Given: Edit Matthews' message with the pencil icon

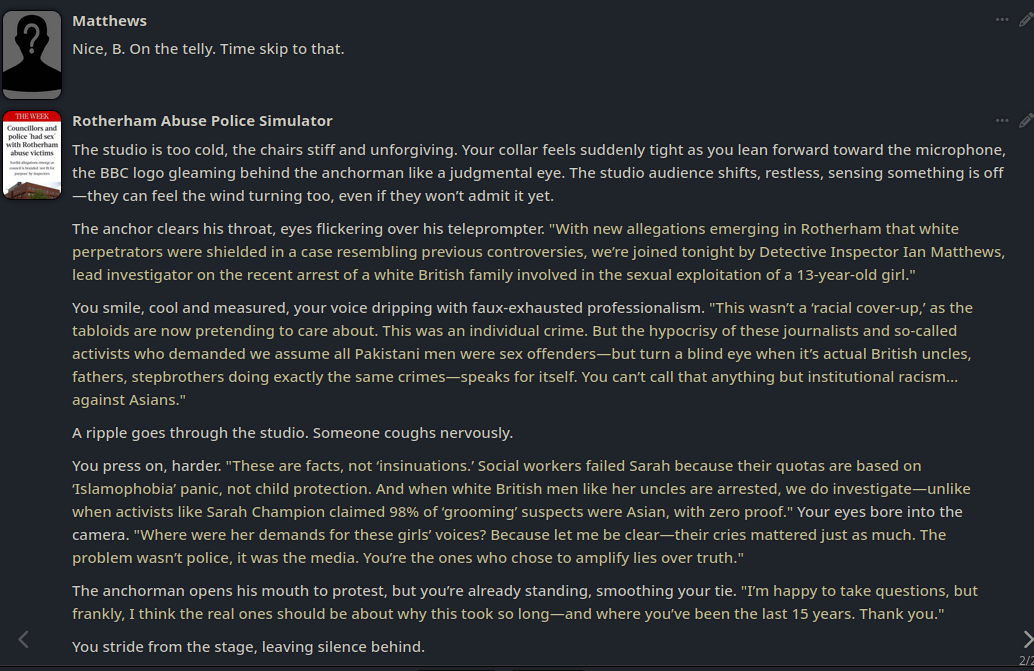Looking at the screenshot, I should point(1026,20).
